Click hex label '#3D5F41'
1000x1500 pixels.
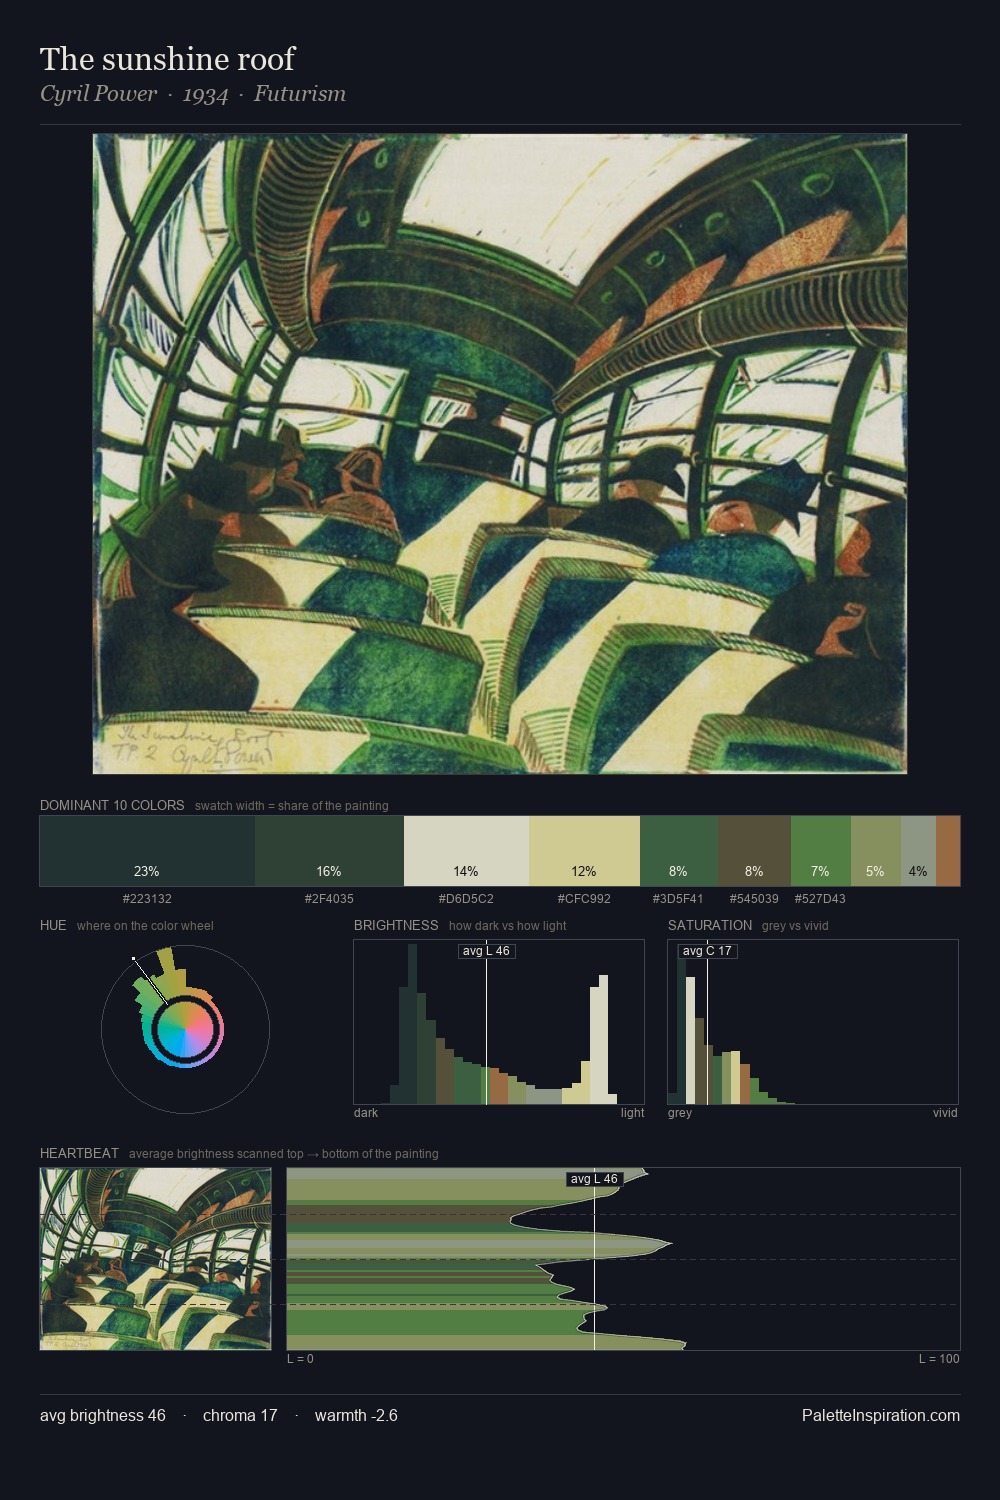678,899
